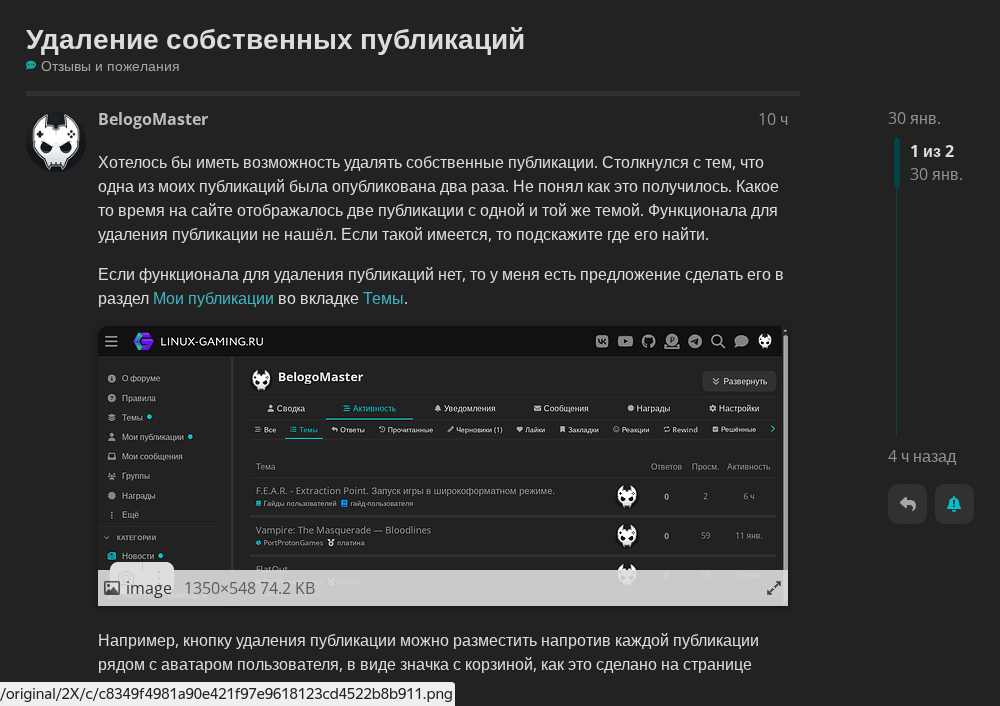This screenshot has width=1000, height=706.
Task: Click the Telegram icon in the embedded screenshot
Action: coord(694,341)
